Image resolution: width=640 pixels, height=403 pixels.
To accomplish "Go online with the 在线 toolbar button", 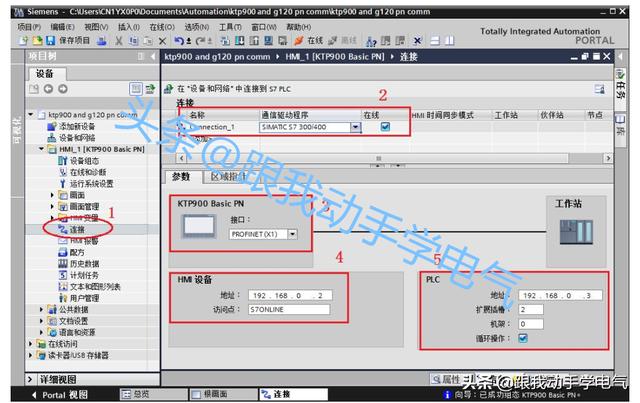I will 308,40.
